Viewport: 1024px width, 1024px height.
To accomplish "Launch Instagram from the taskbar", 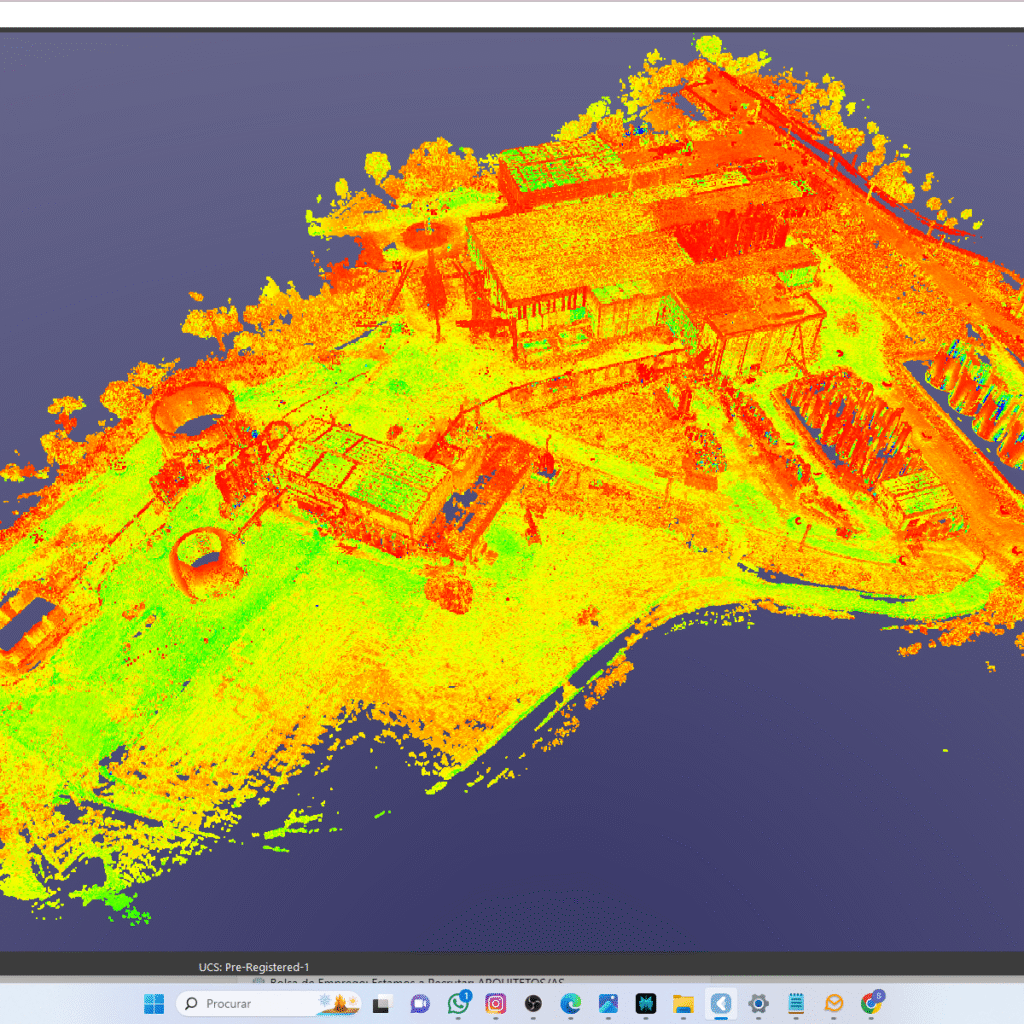I will pos(495,1003).
